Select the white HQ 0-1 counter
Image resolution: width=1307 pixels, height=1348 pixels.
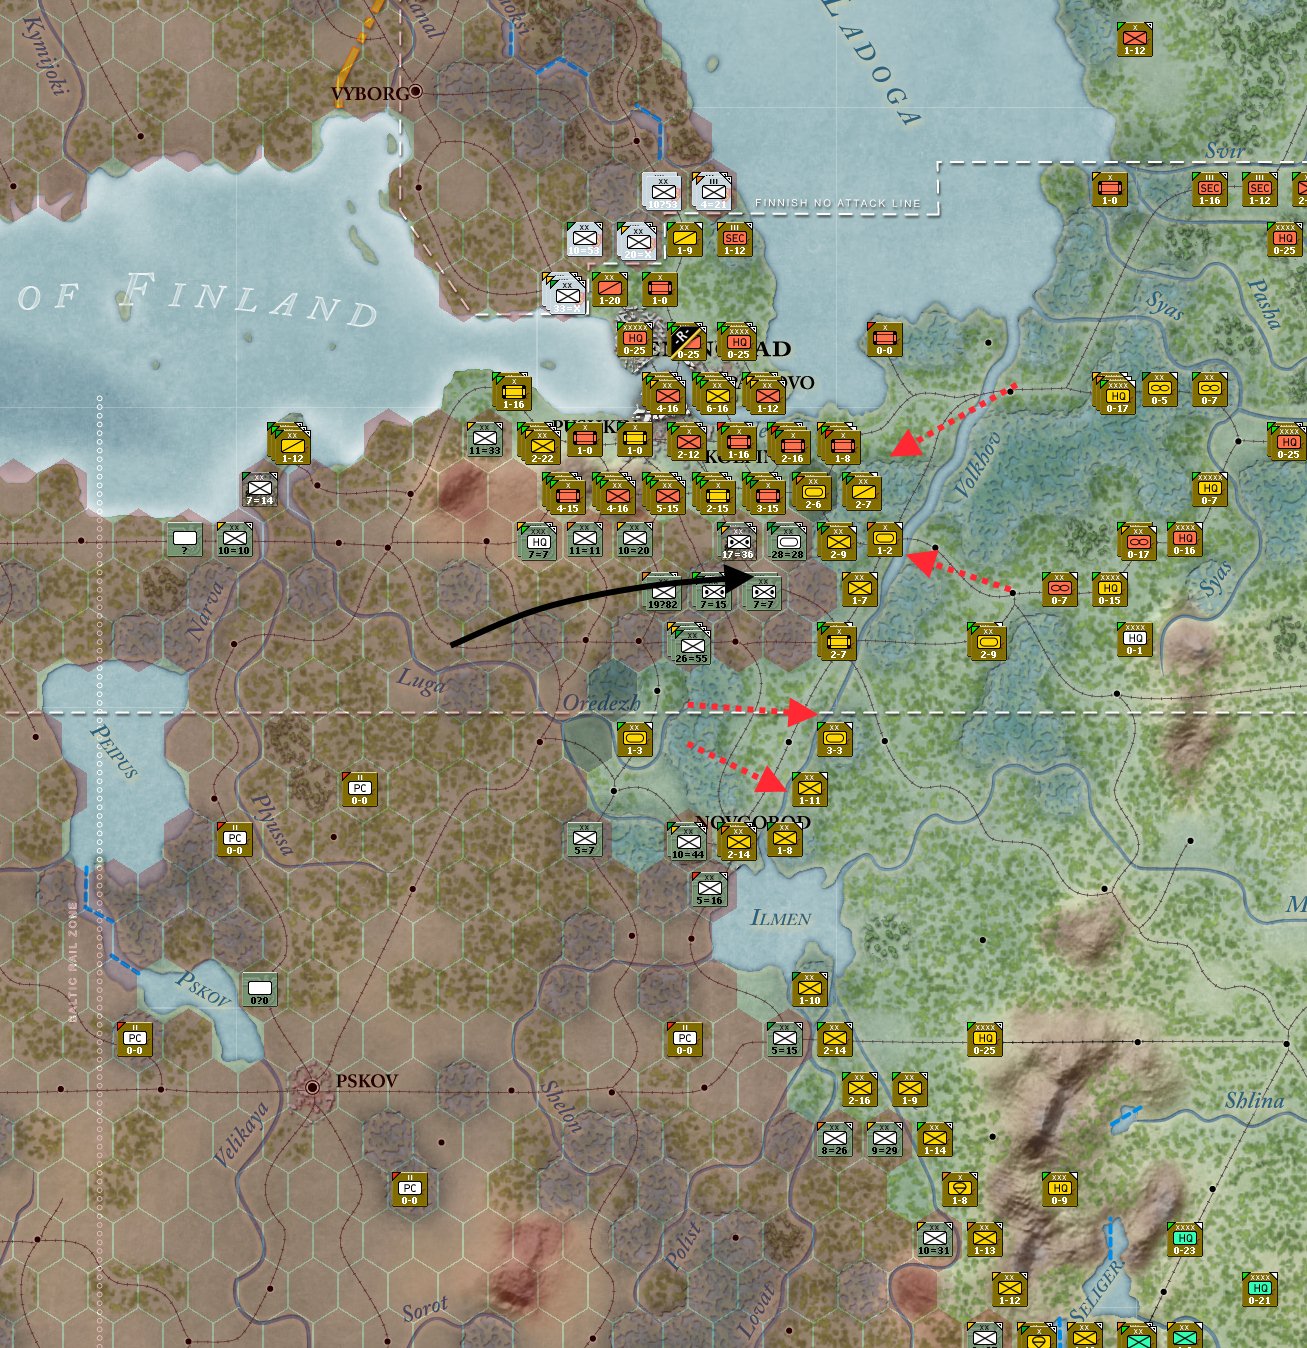(1134, 639)
